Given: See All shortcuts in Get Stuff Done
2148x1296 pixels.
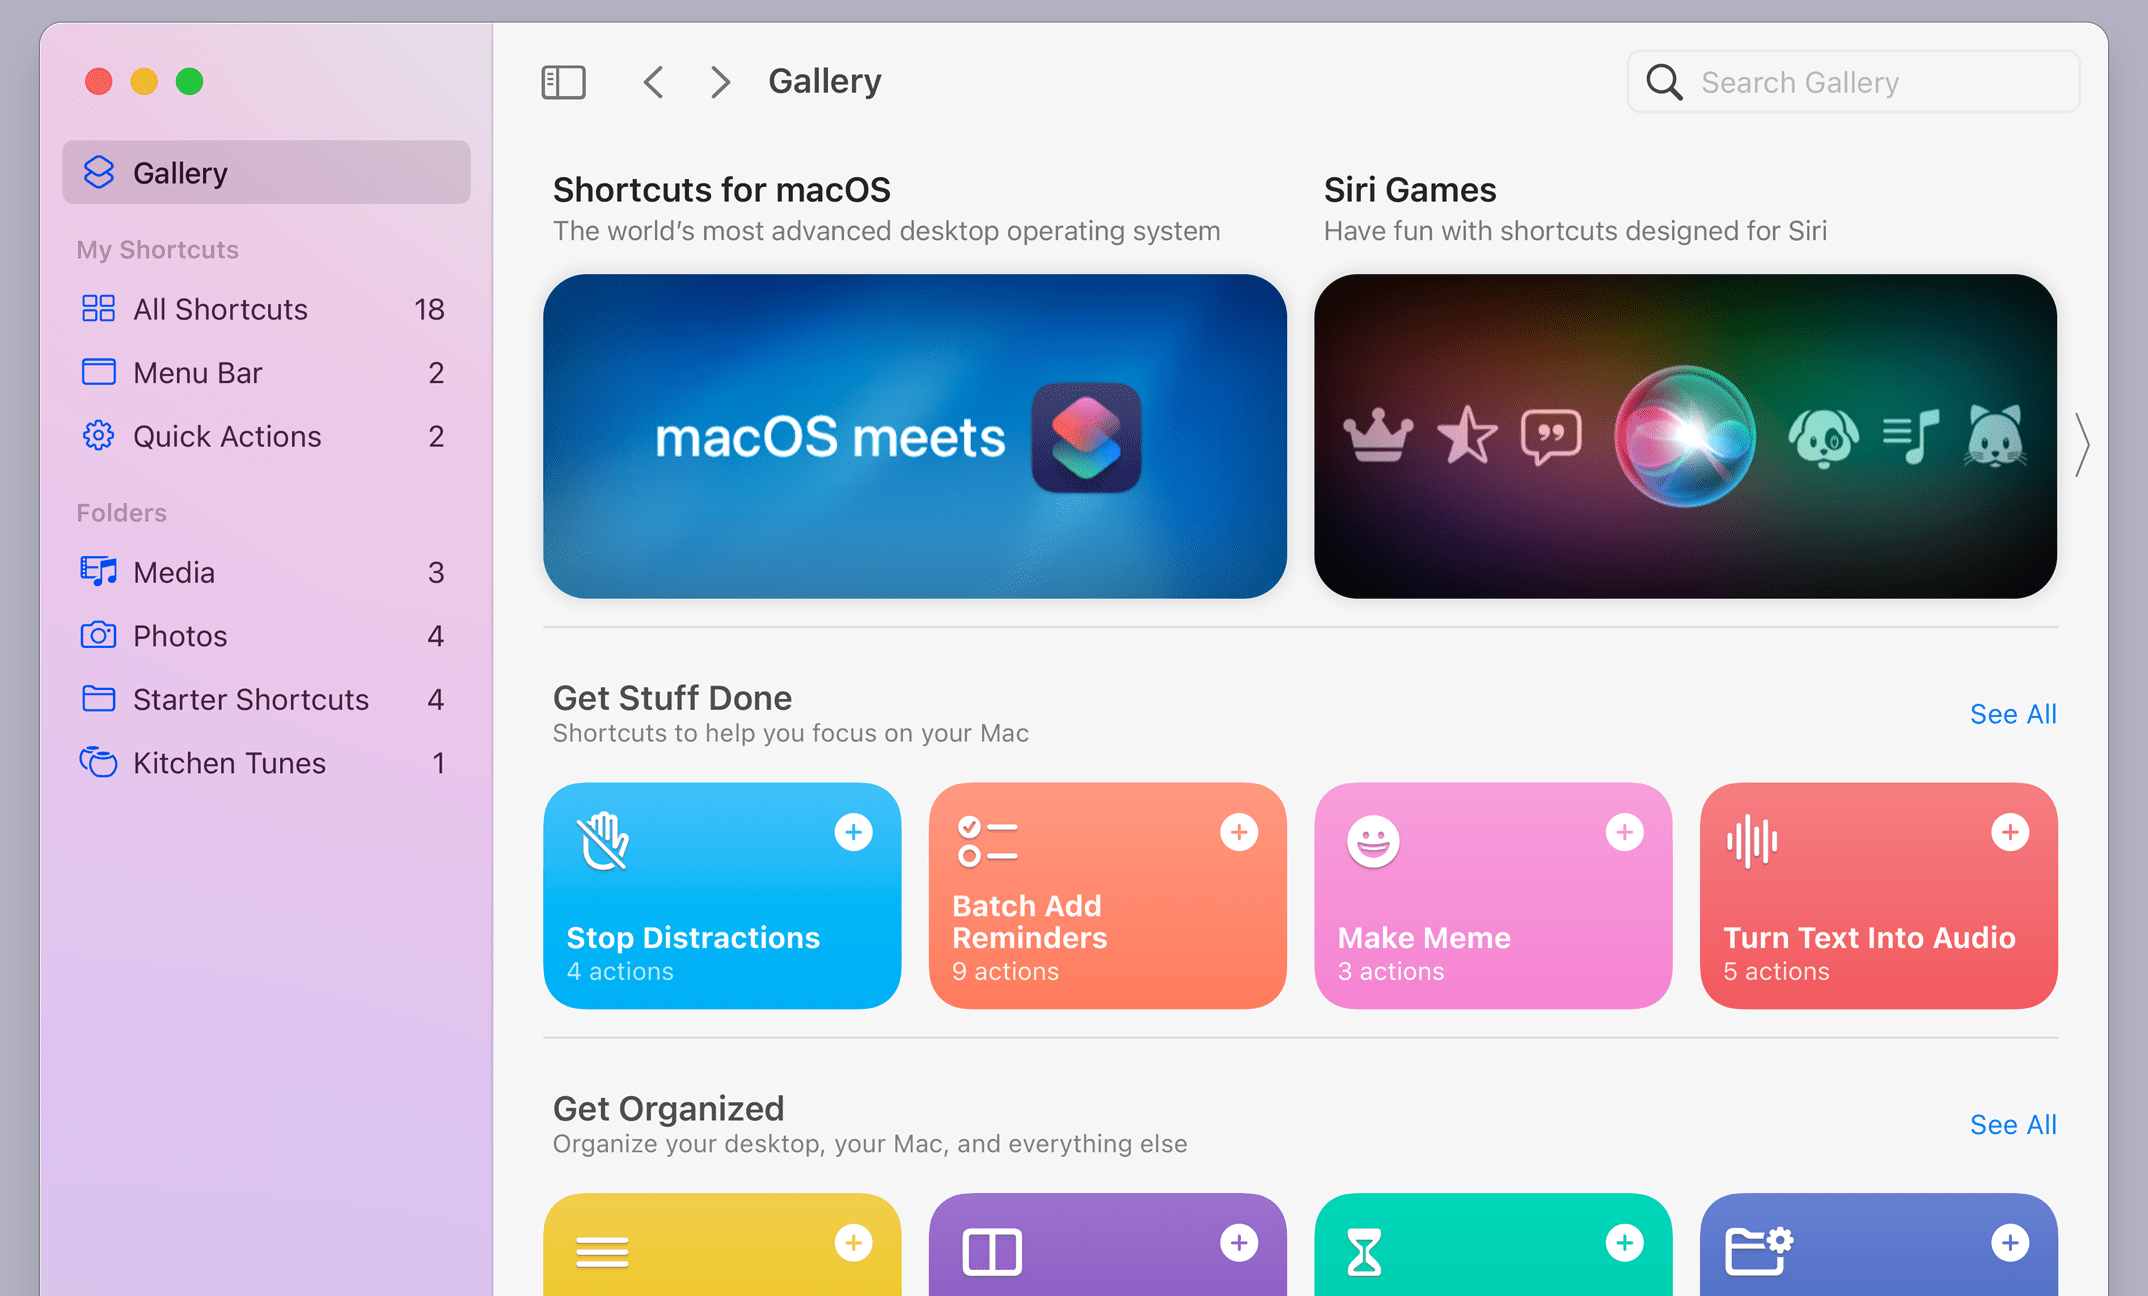Looking at the screenshot, I should click(x=2011, y=713).
